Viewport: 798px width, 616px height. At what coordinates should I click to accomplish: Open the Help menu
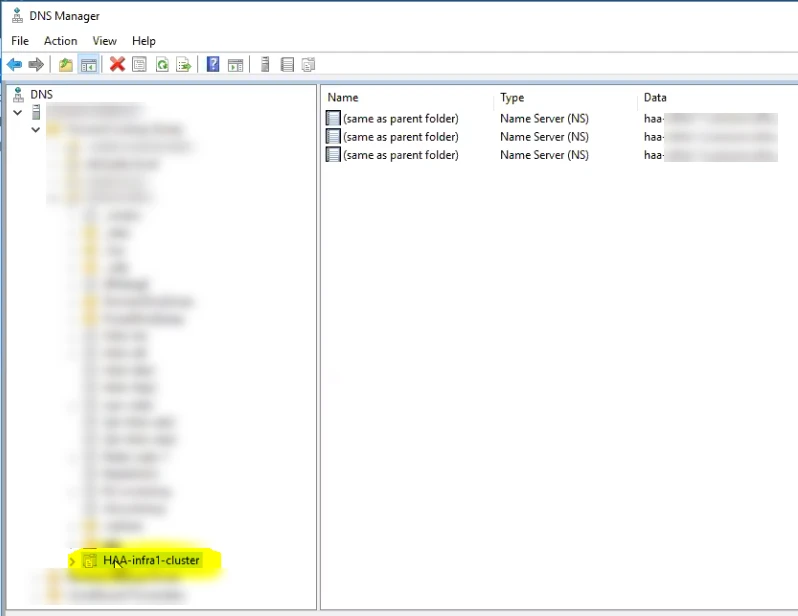(x=144, y=41)
